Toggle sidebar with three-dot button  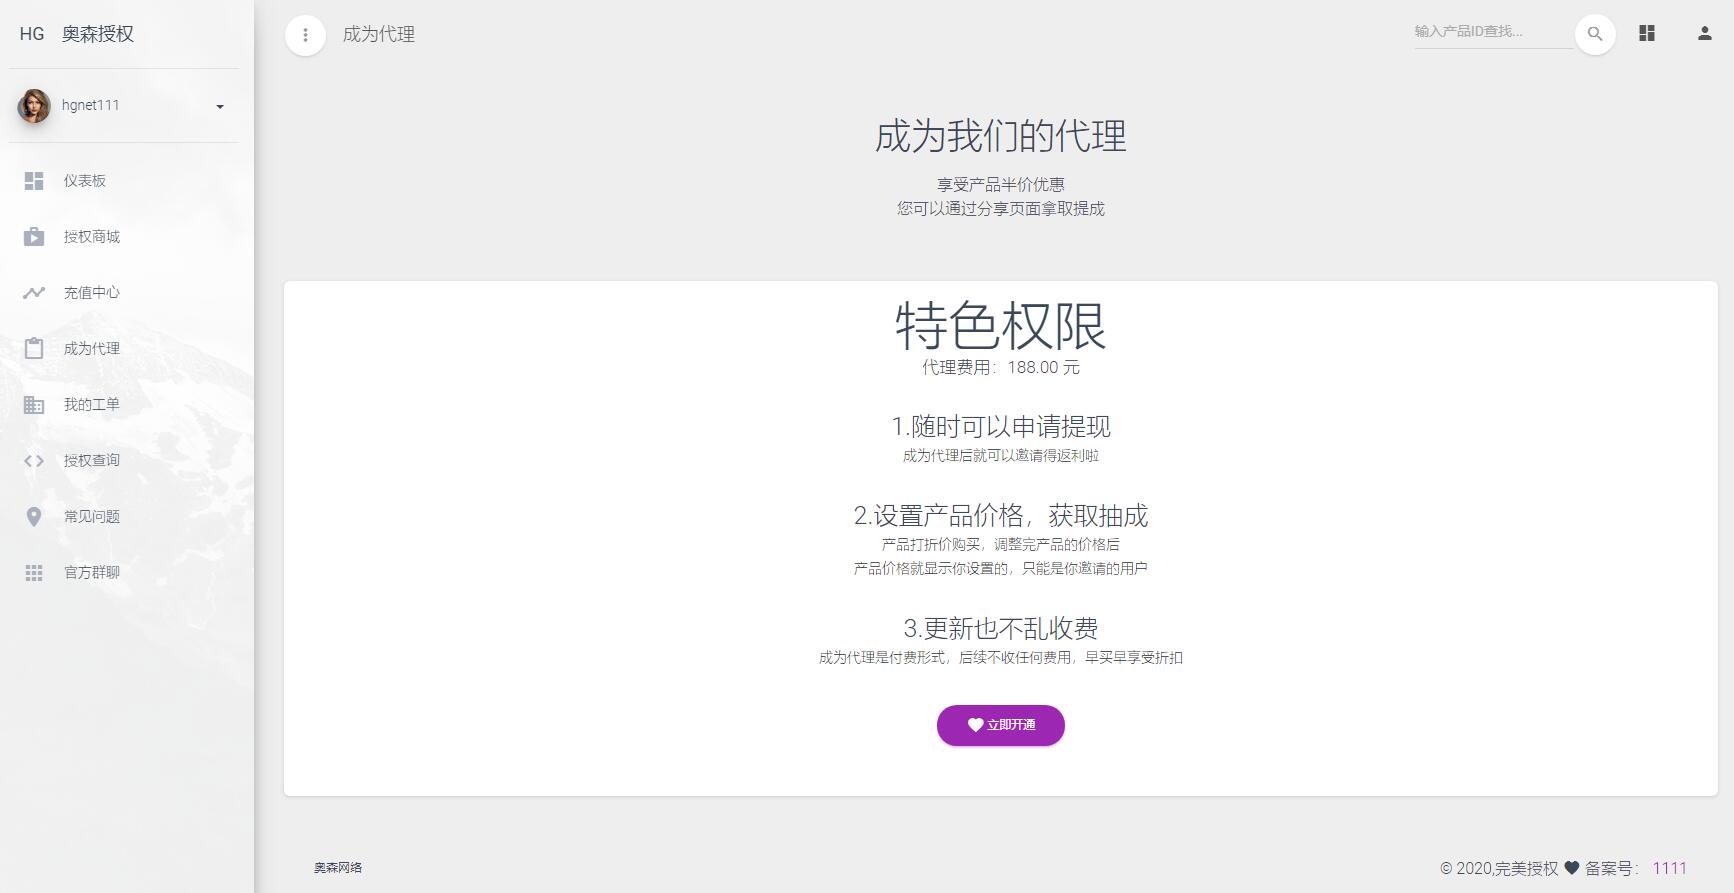(305, 35)
